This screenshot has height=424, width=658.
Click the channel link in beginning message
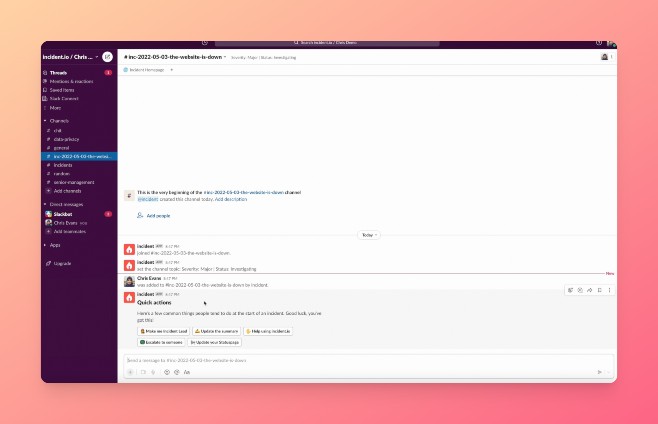tap(243, 192)
